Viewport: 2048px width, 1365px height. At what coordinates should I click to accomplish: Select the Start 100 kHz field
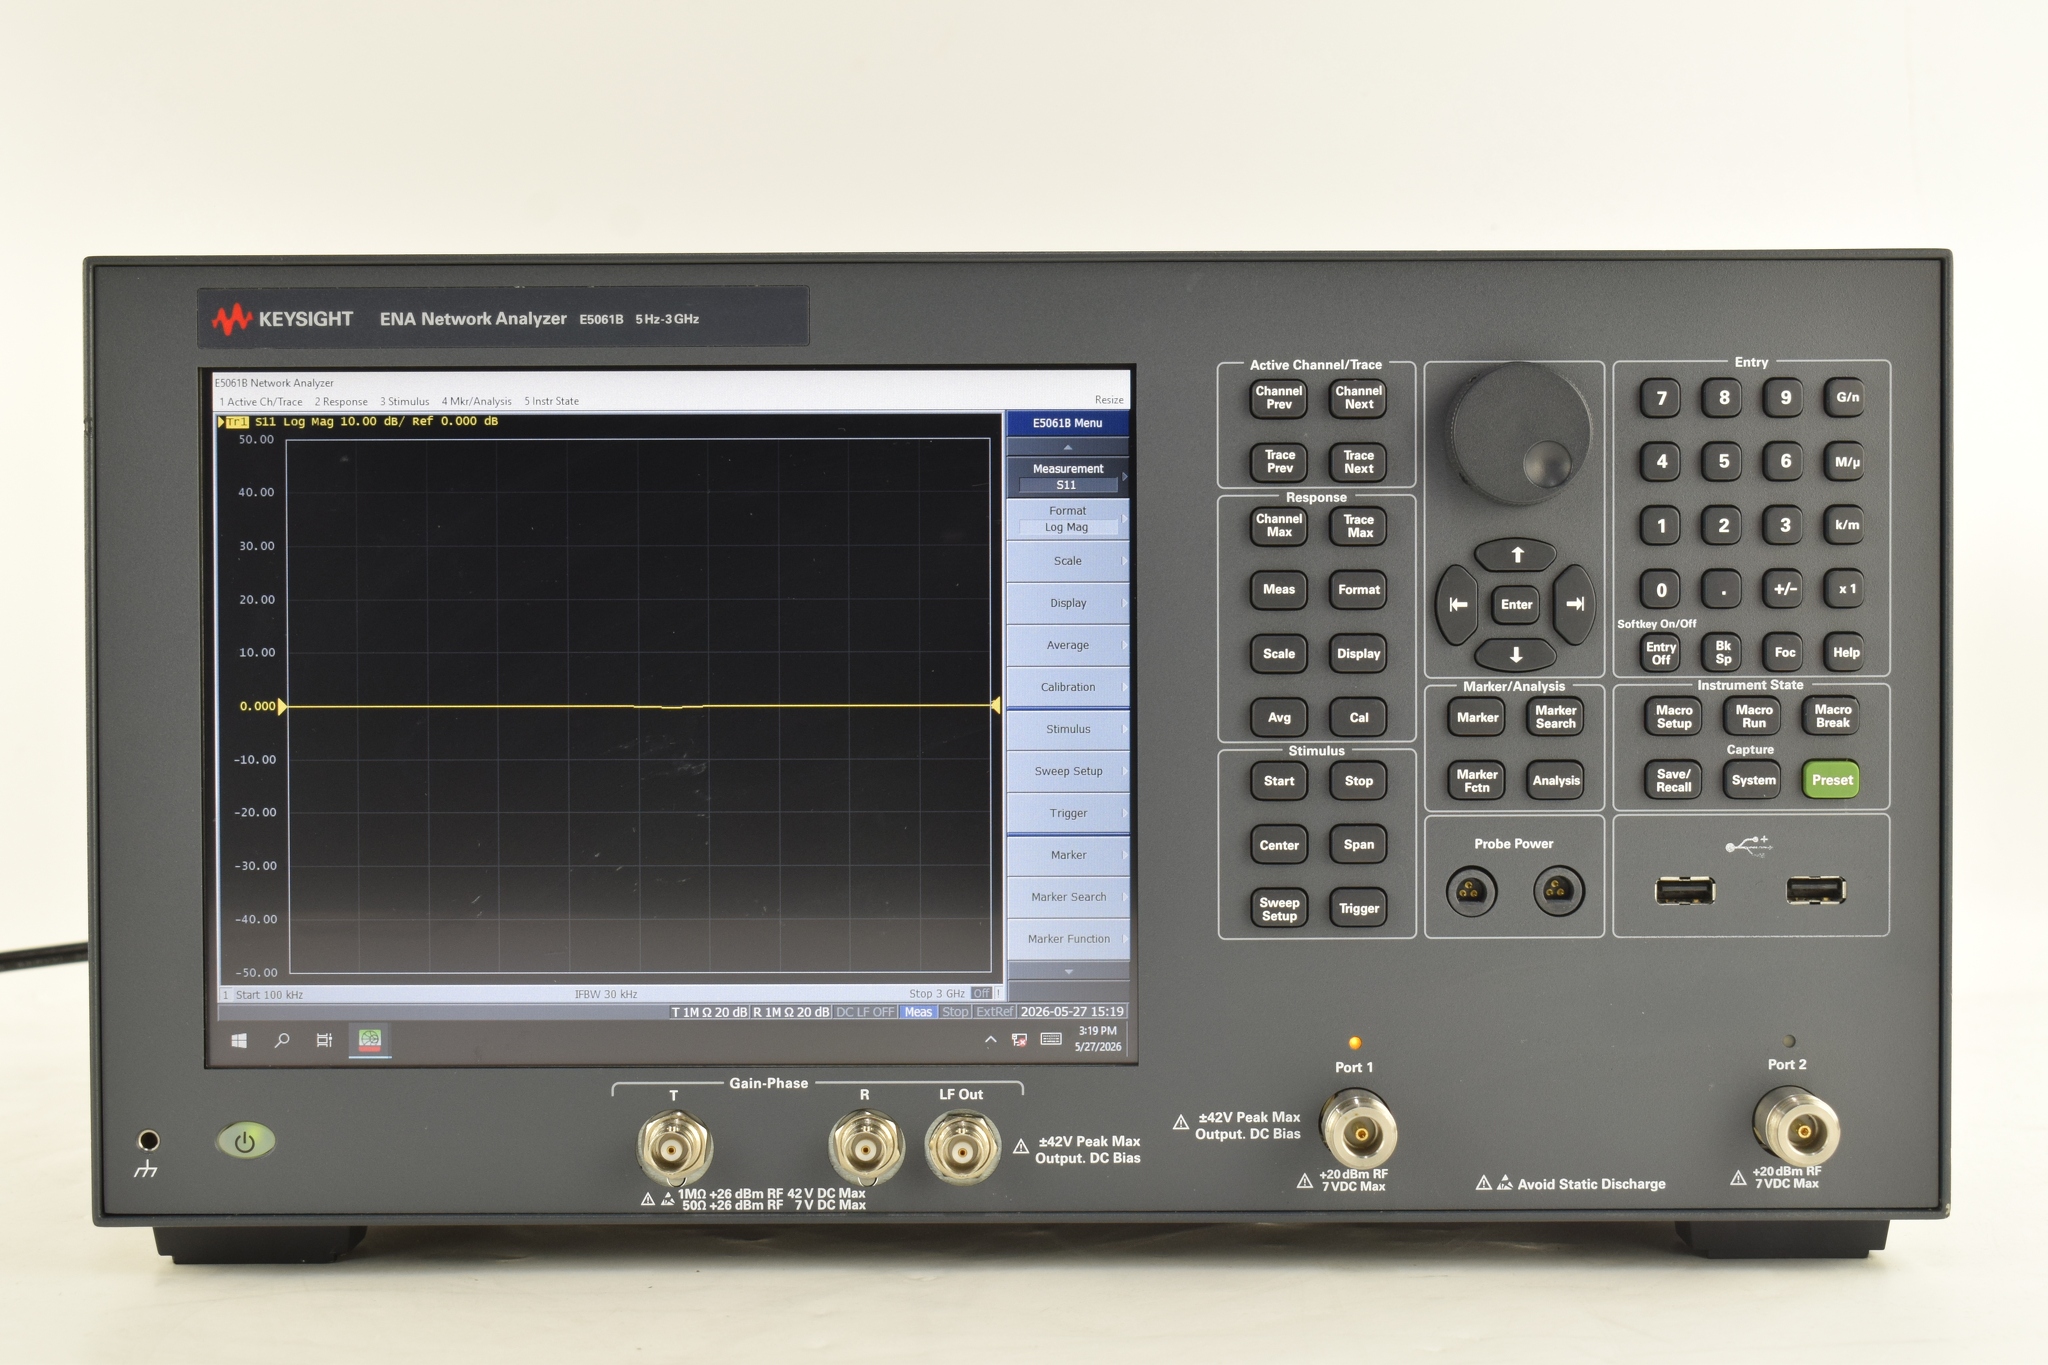click(269, 994)
